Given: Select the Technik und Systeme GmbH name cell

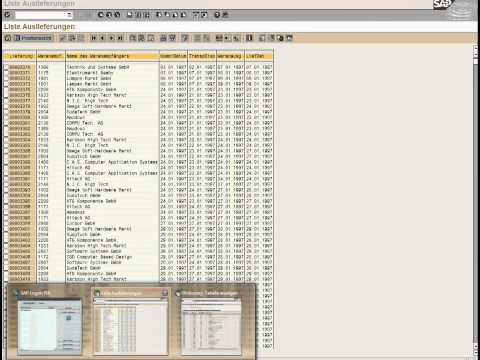Looking at the screenshot, I should [x=112, y=67].
